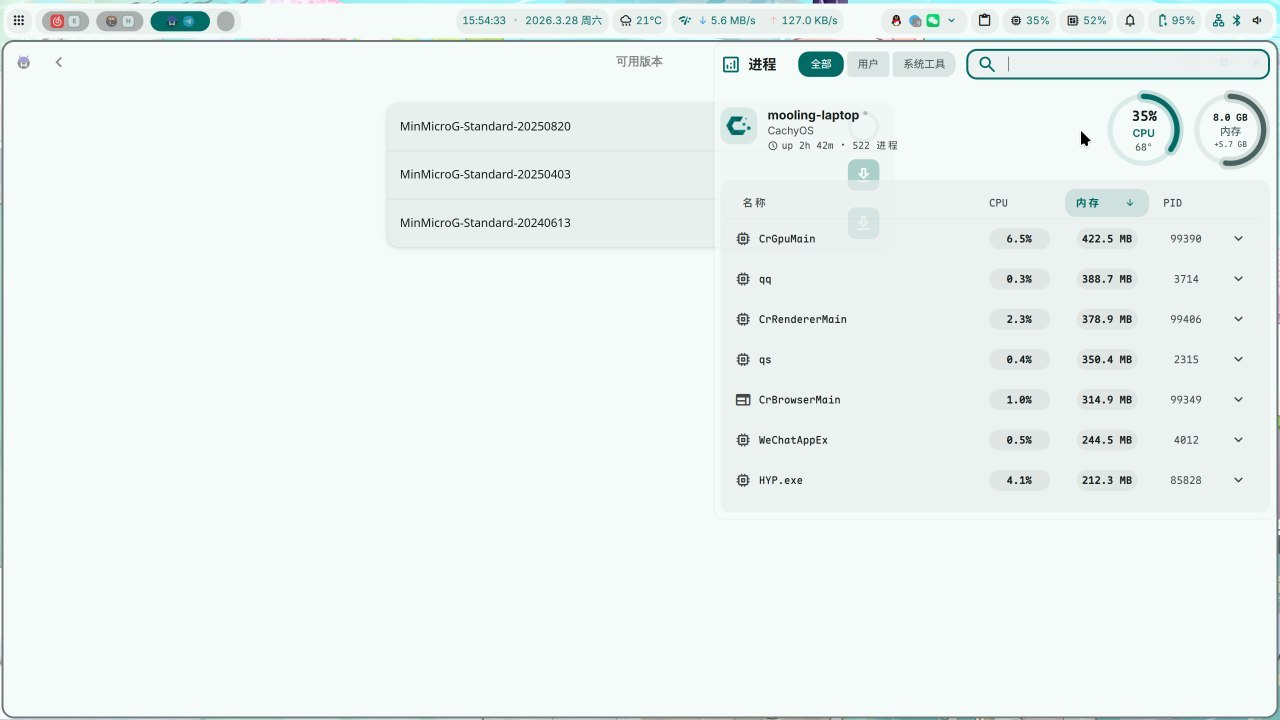Click the QQ penguin tray icon
Screen dimensions: 1280x720
tap(897, 20)
